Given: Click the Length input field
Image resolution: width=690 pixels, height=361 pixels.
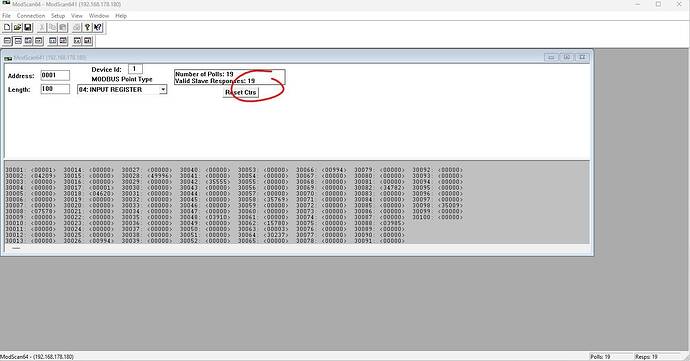Looking at the screenshot, I should click(55, 89).
